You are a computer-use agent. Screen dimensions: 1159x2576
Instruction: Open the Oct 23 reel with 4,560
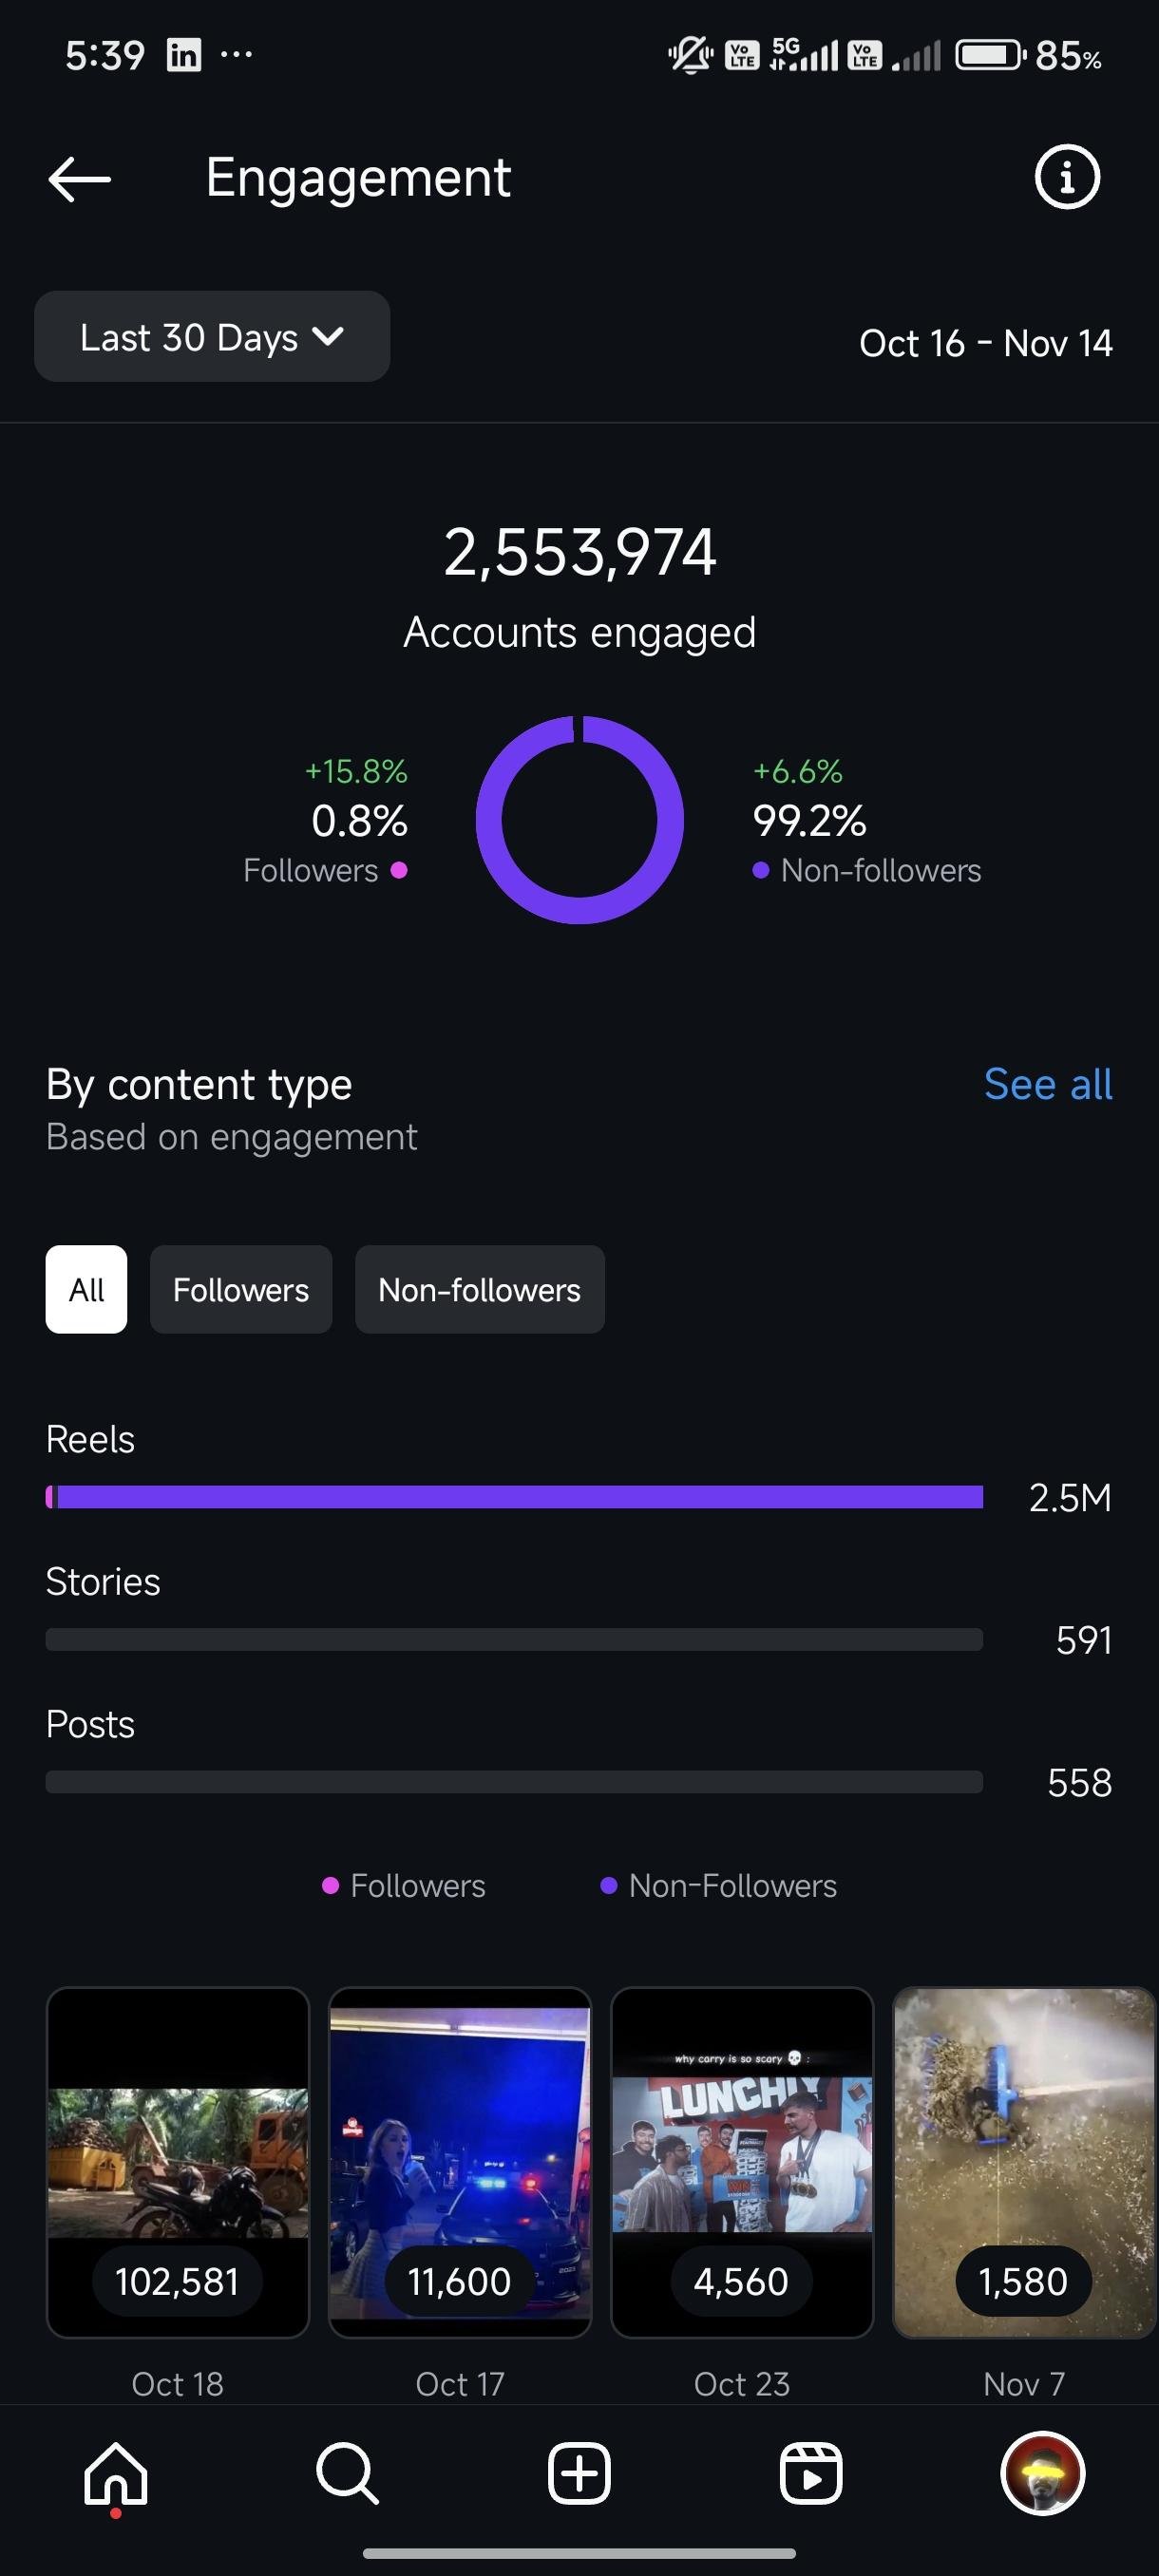pyautogui.click(x=742, y=2162)
